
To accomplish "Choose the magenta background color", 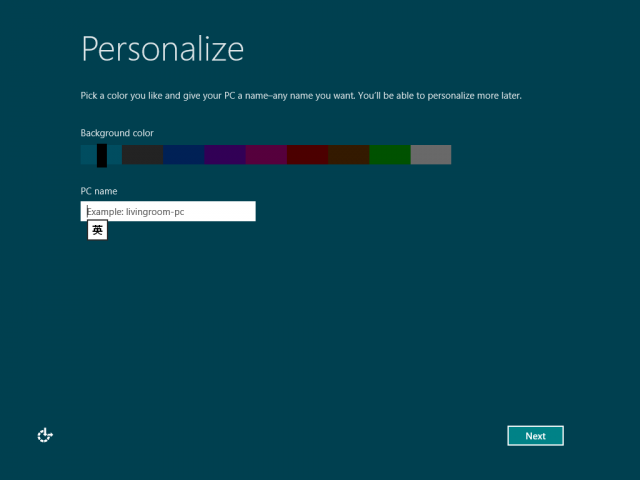I will coord(266,155).
